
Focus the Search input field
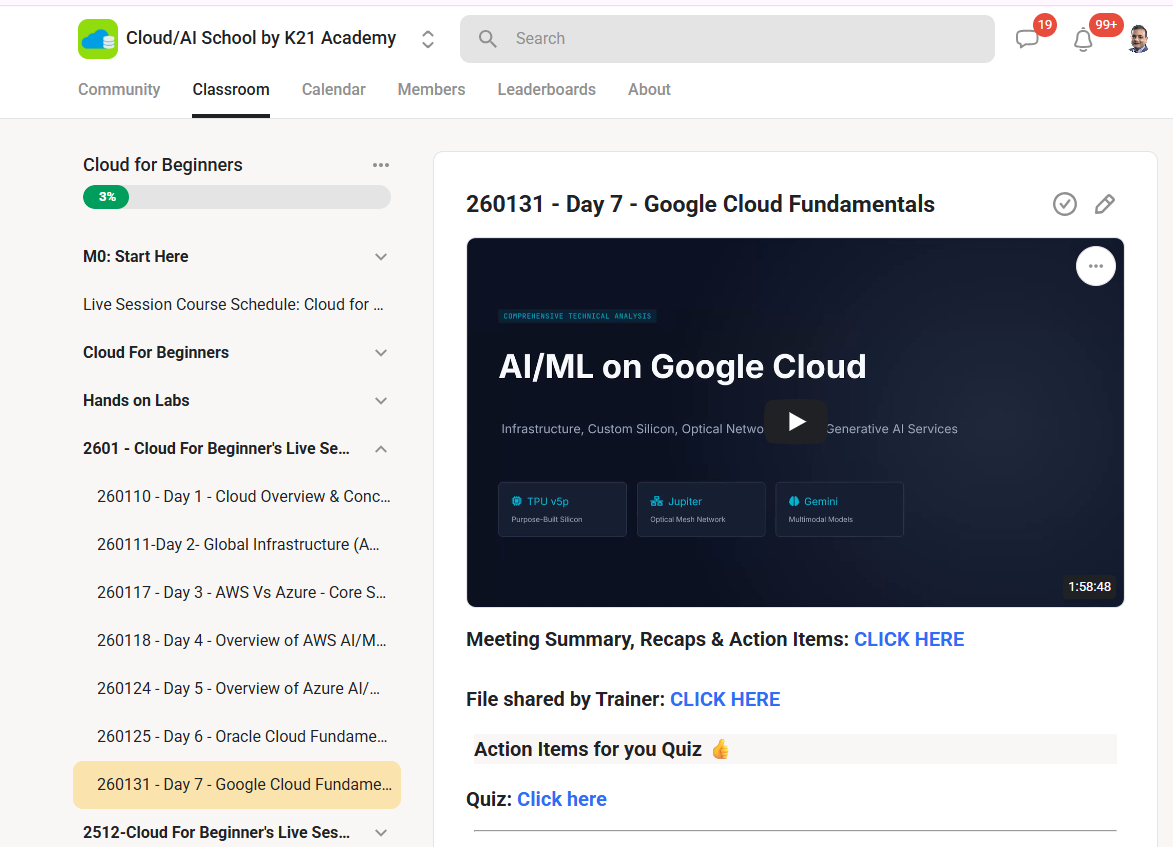(727, 39)
